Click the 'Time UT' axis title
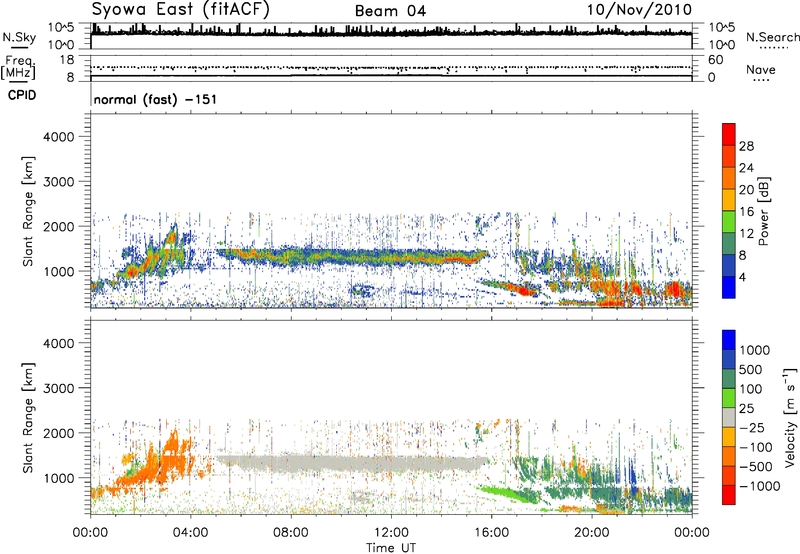 391,548
